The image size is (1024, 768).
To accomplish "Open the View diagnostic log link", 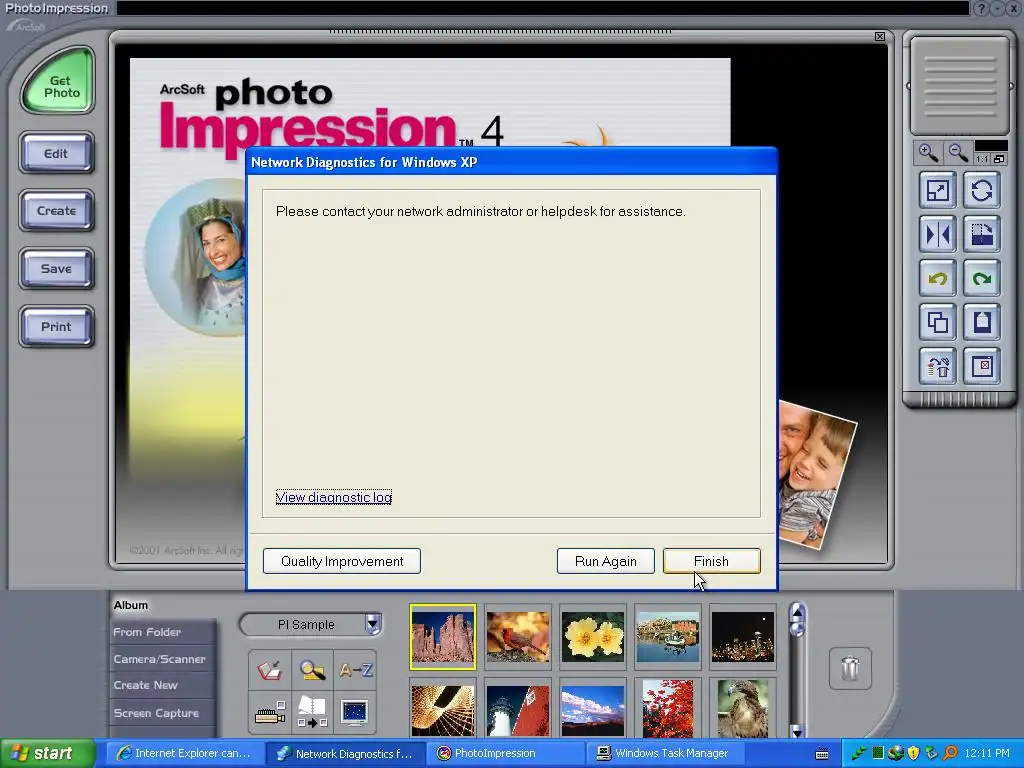I will pyautogui.click(x=334, y=498).
